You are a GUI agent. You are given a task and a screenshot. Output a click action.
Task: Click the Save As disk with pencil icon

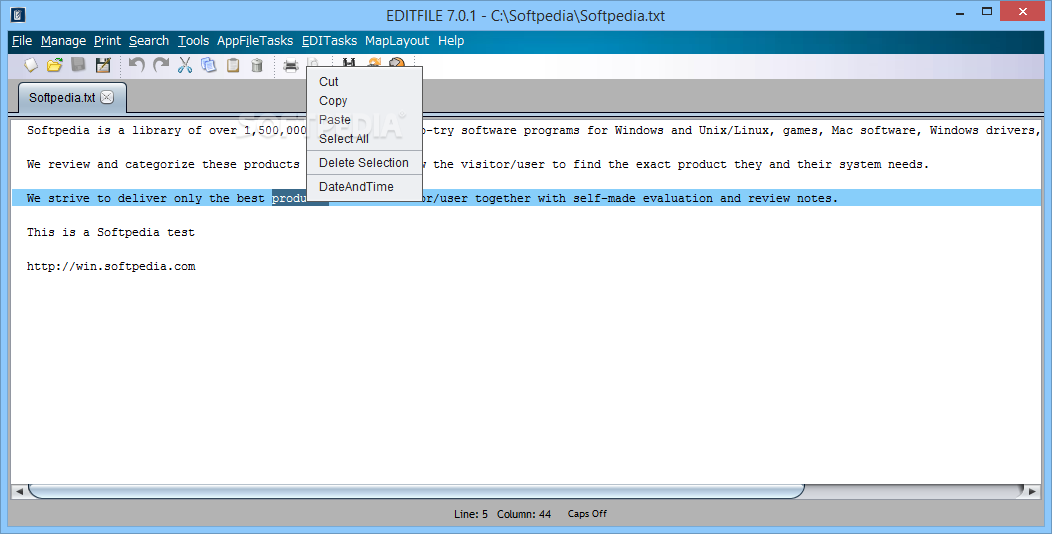[103, 65]
